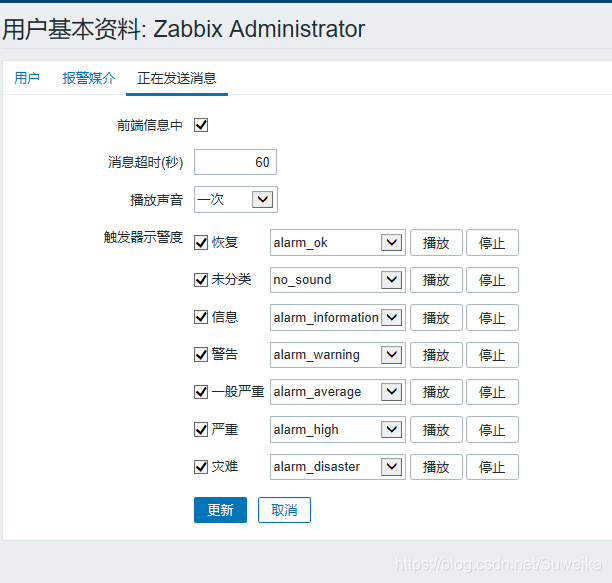Stop the alarm_warning sound

[492, 355]
